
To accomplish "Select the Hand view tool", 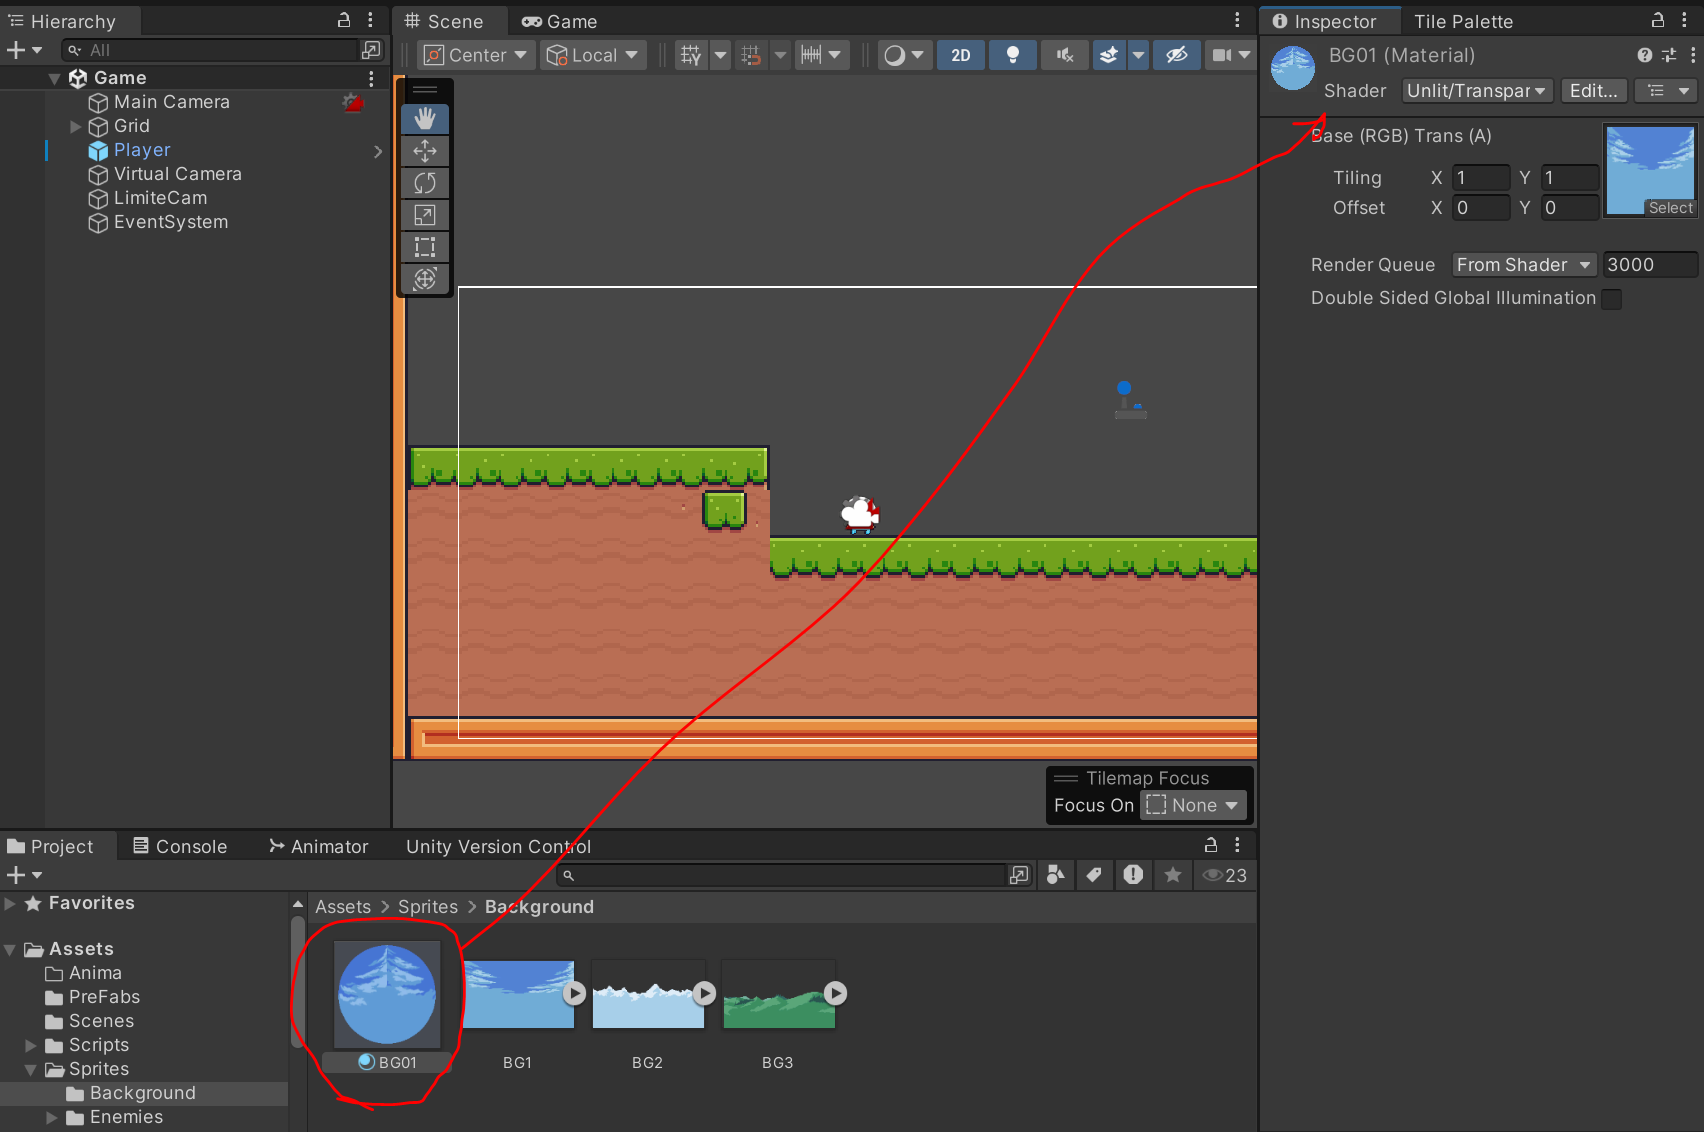I will 425,119.
